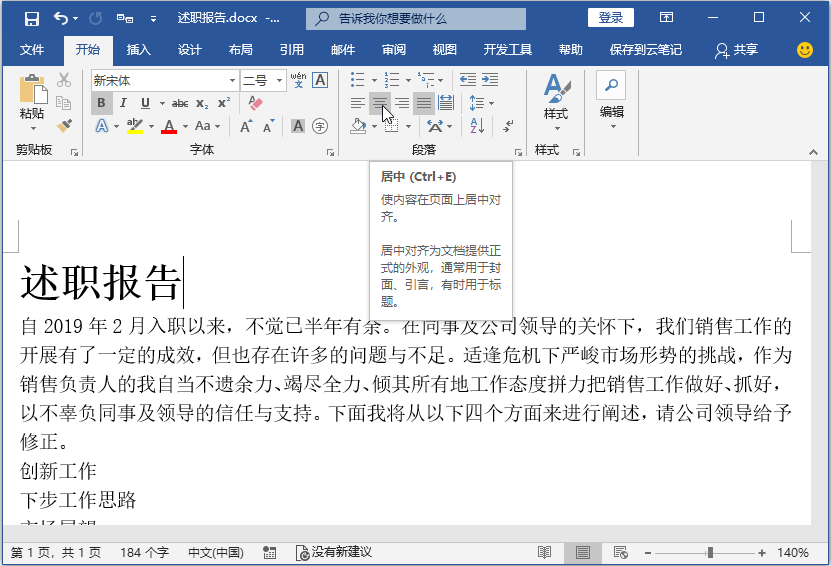Expand the font color dropdown arrow
Image resolution: width=831 pixels, height=566 pixels.
[185, 127]
